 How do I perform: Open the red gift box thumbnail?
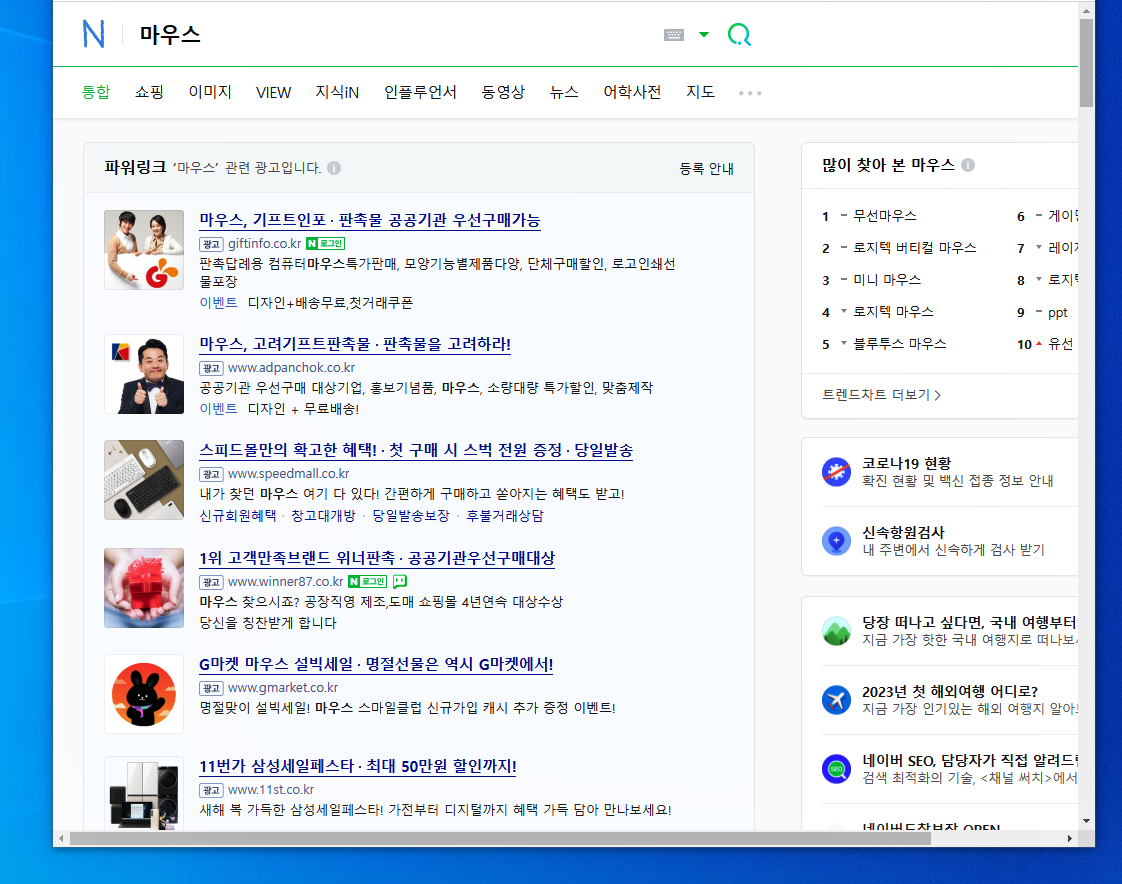pos(144,588)
